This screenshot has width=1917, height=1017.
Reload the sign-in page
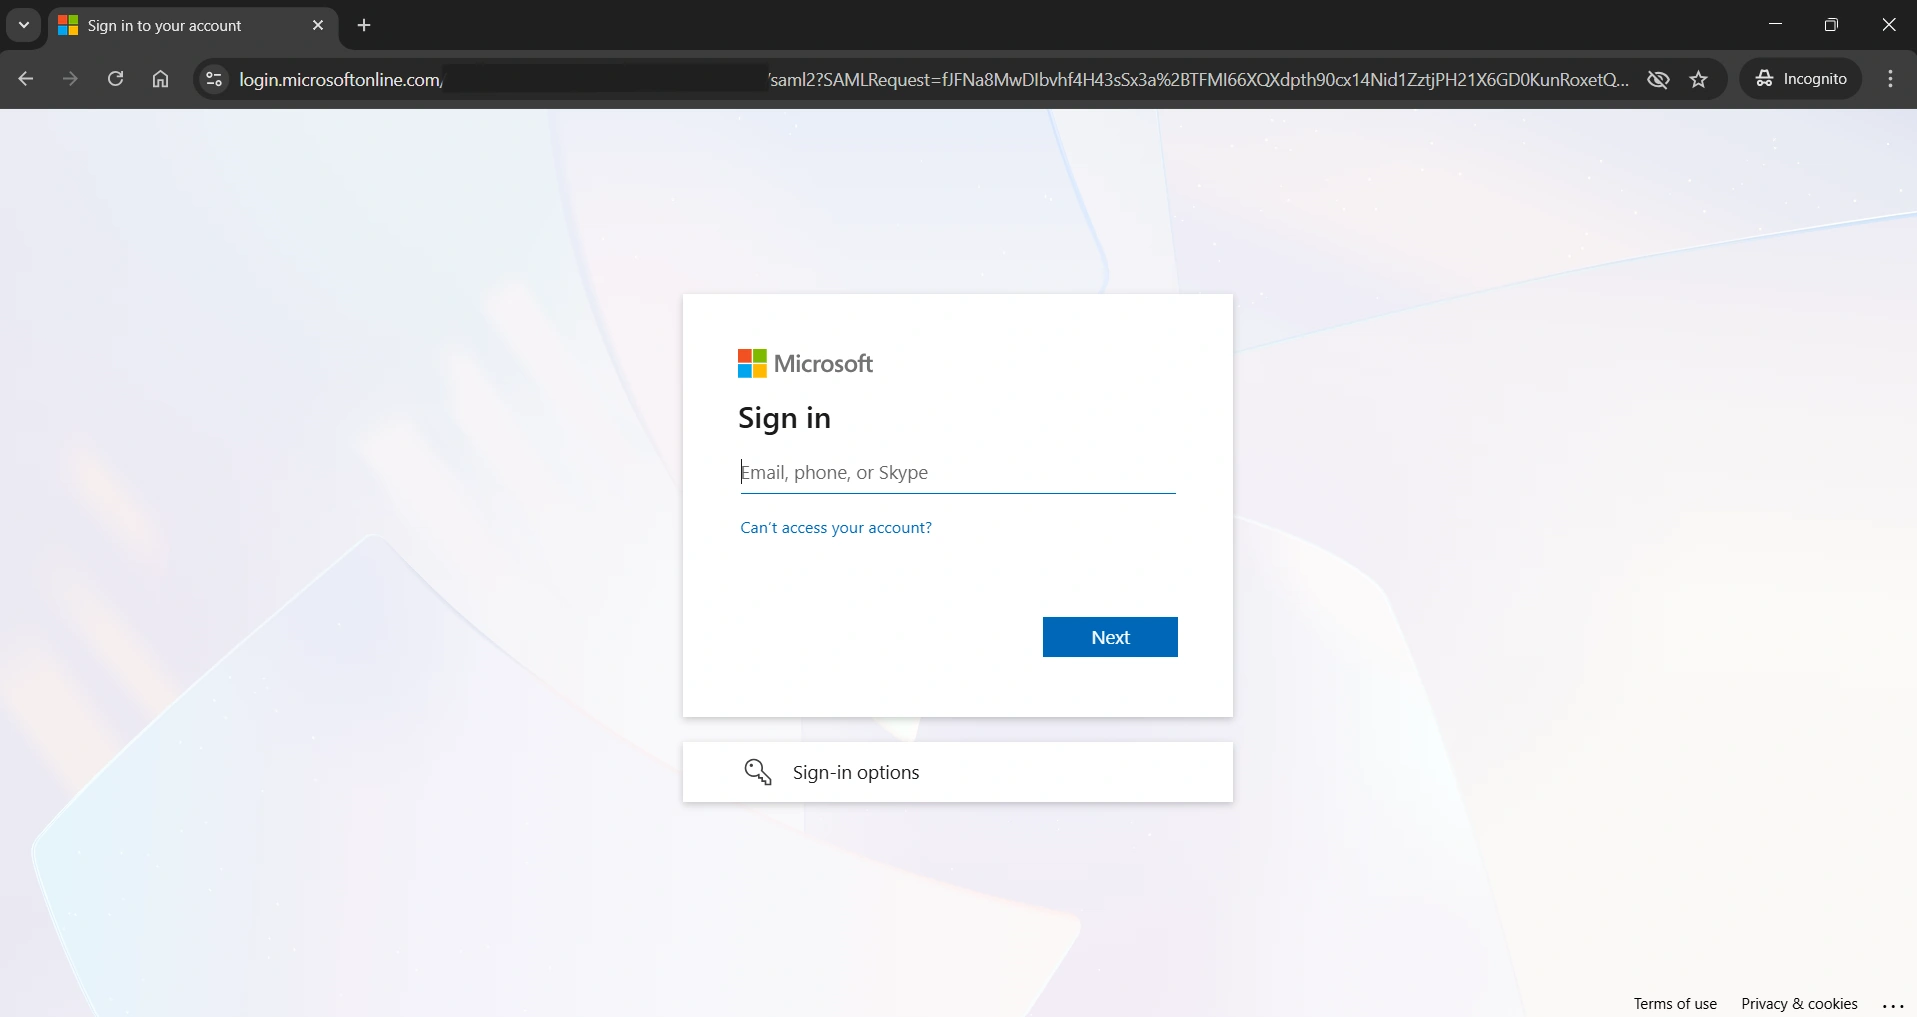pyautogui.click(x=115, y=79)
